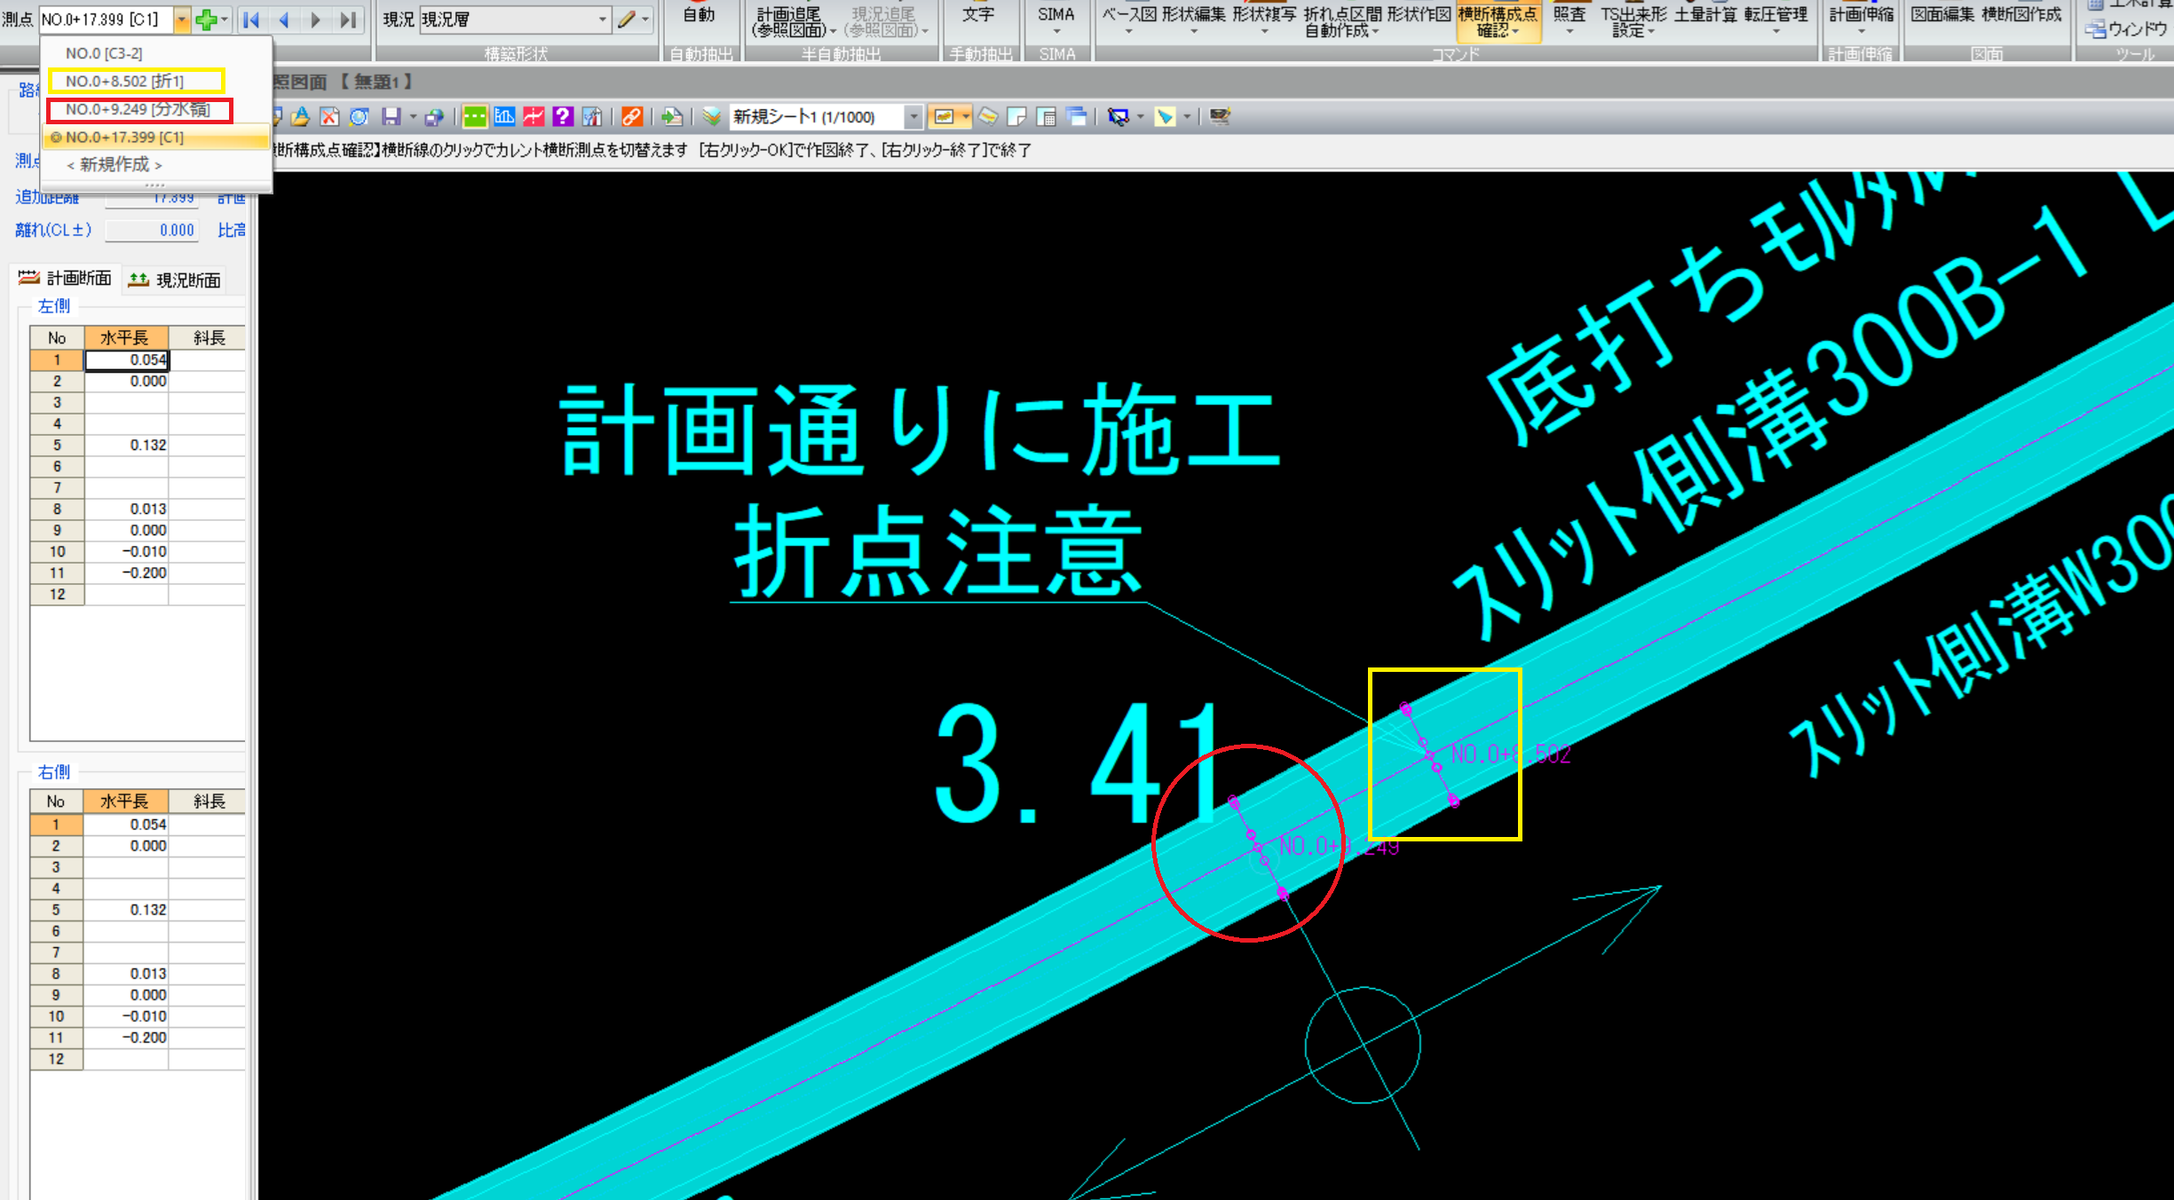Viewport: 2174px width, 1200px height.
Task: Jump to first station with skip-back arrow
Action: [251, 19]
